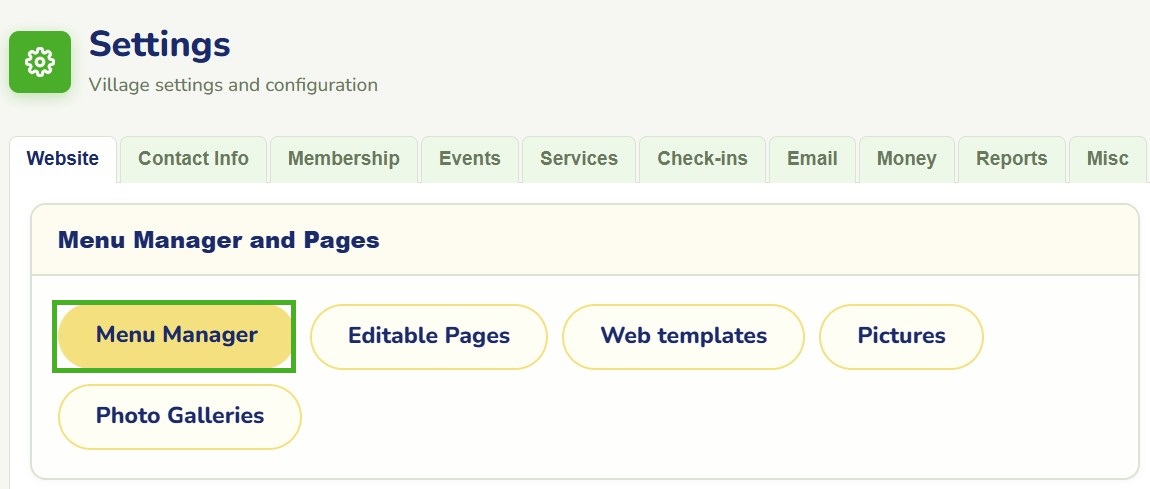Click the Pictures button
This screenshot has height=489, width=1150.
pyautogui.click(x=901, y=337)
